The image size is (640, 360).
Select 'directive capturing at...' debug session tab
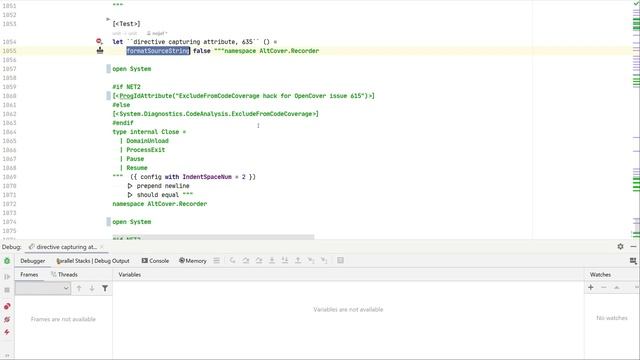(63, 247)
